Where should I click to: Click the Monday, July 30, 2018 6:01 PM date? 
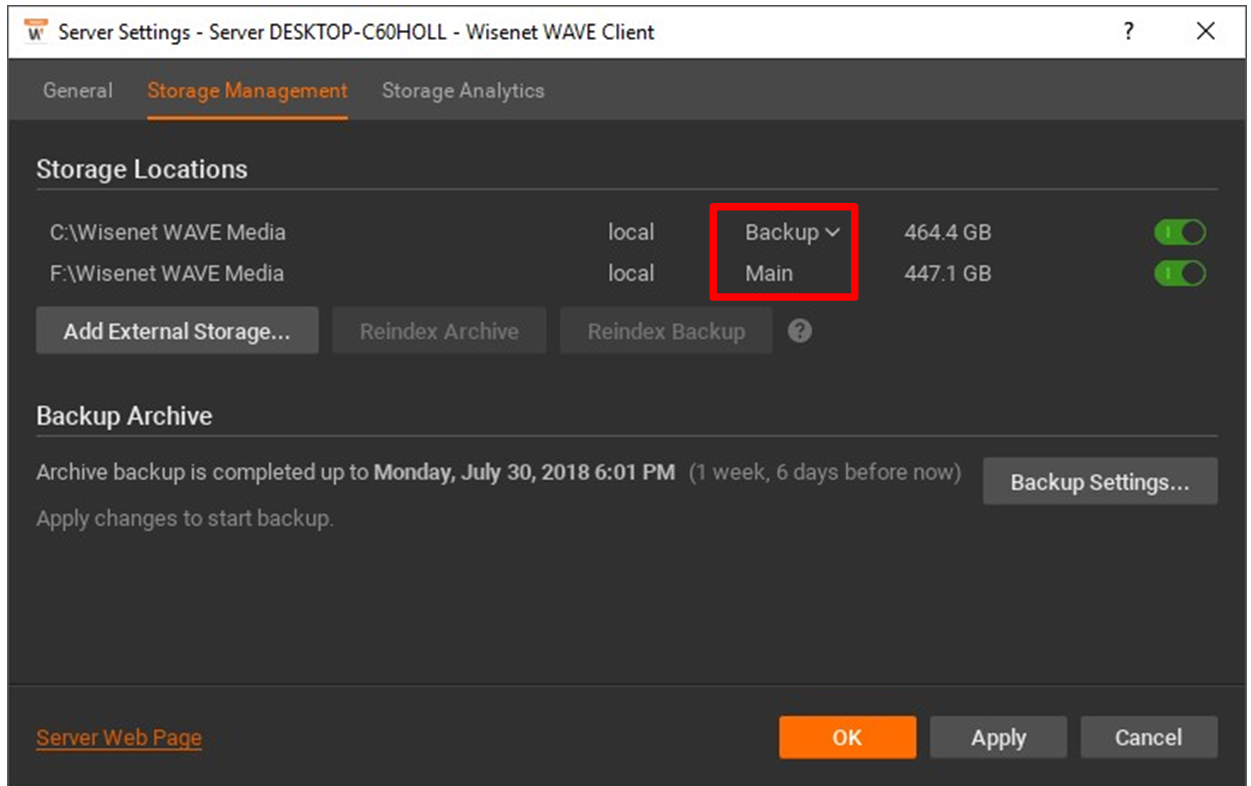(x=524, y=472)
